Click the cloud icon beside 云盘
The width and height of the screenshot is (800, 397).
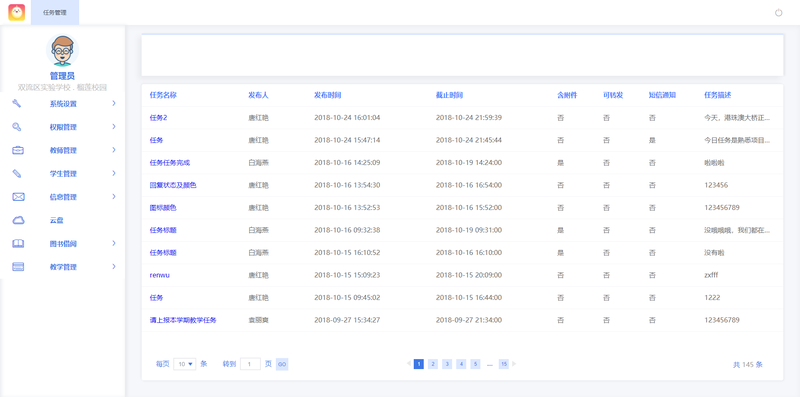click(x=18, y=220)
